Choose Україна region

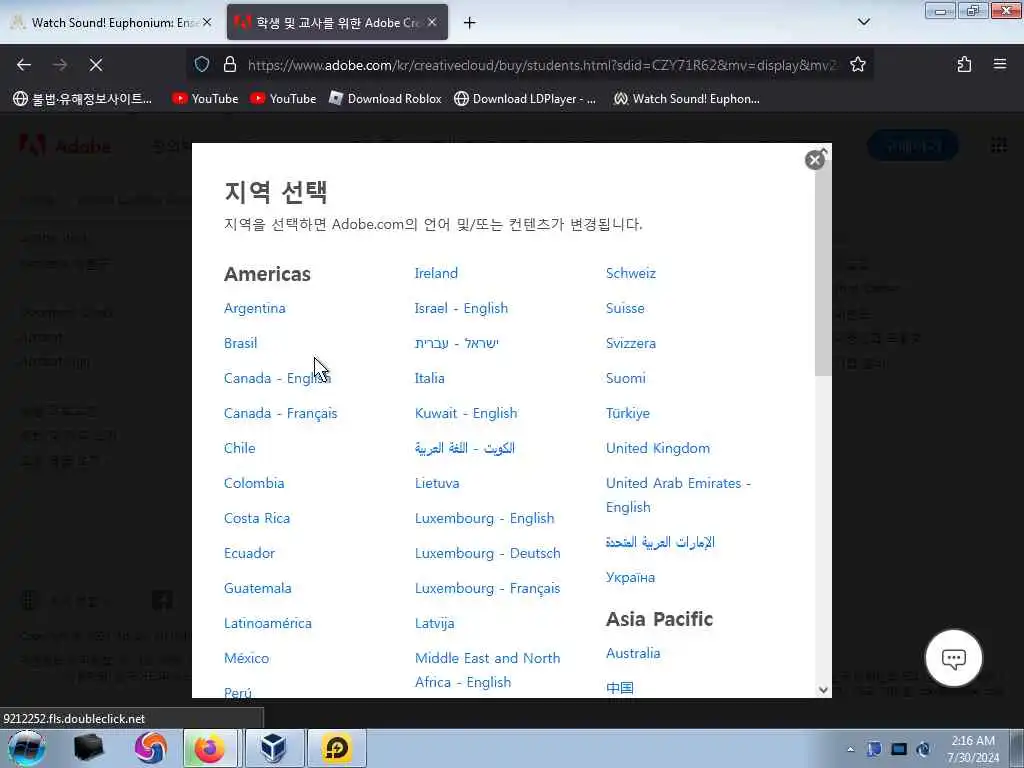[x=630, y=577]
